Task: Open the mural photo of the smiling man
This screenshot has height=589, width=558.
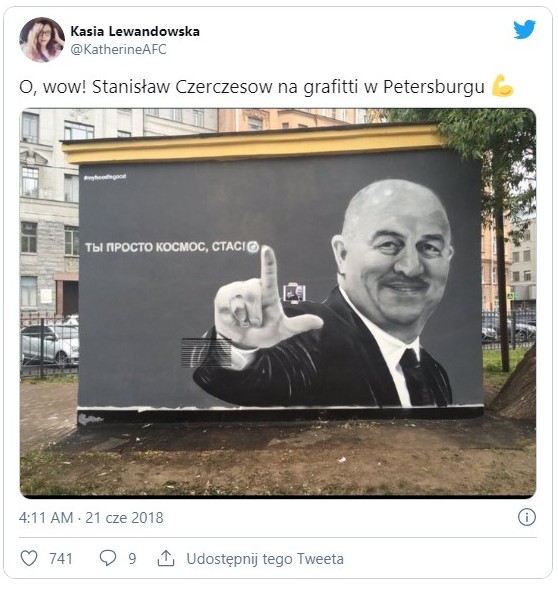Action: point(278,303)
